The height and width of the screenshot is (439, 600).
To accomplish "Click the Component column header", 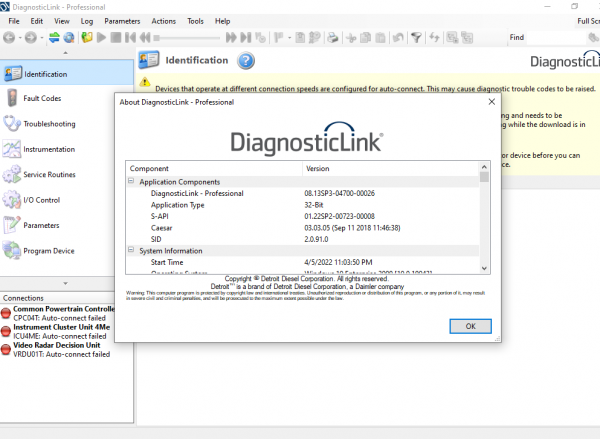I will tap(214, 168).
